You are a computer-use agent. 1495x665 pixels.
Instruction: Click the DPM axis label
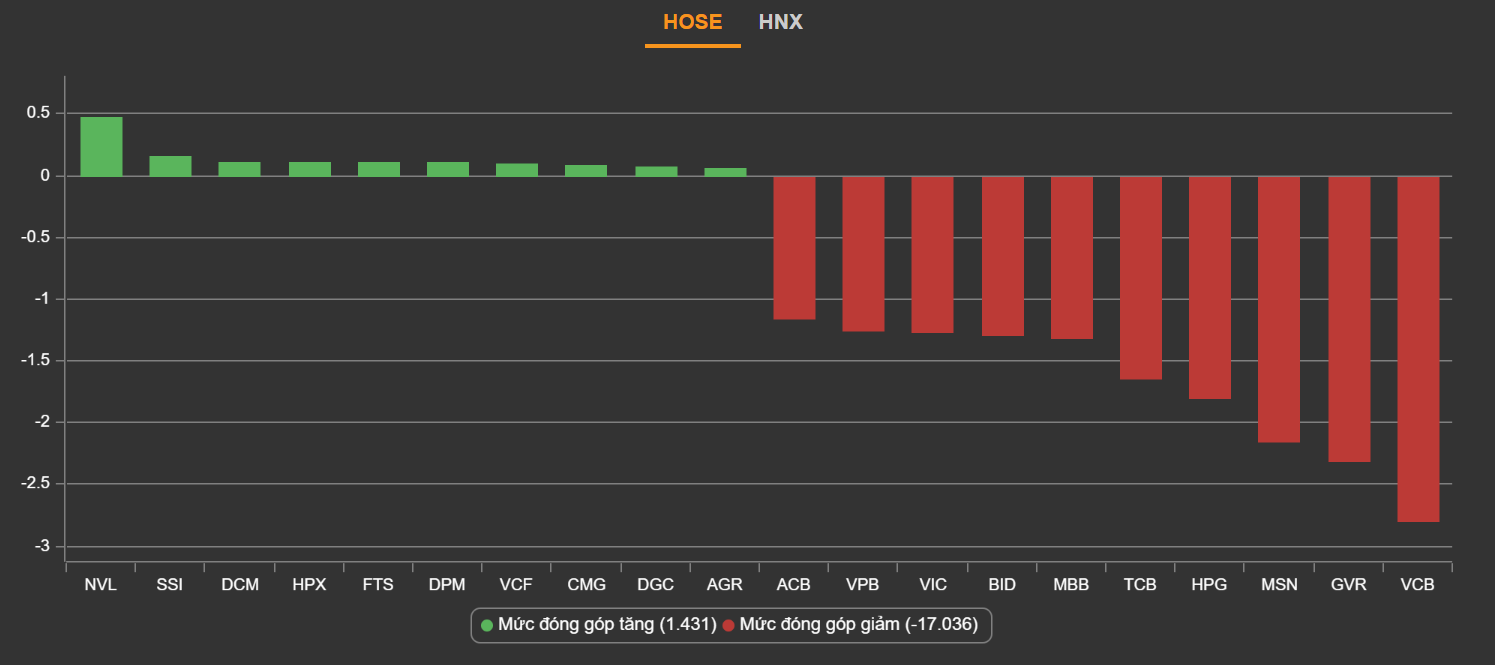point(447,585)
